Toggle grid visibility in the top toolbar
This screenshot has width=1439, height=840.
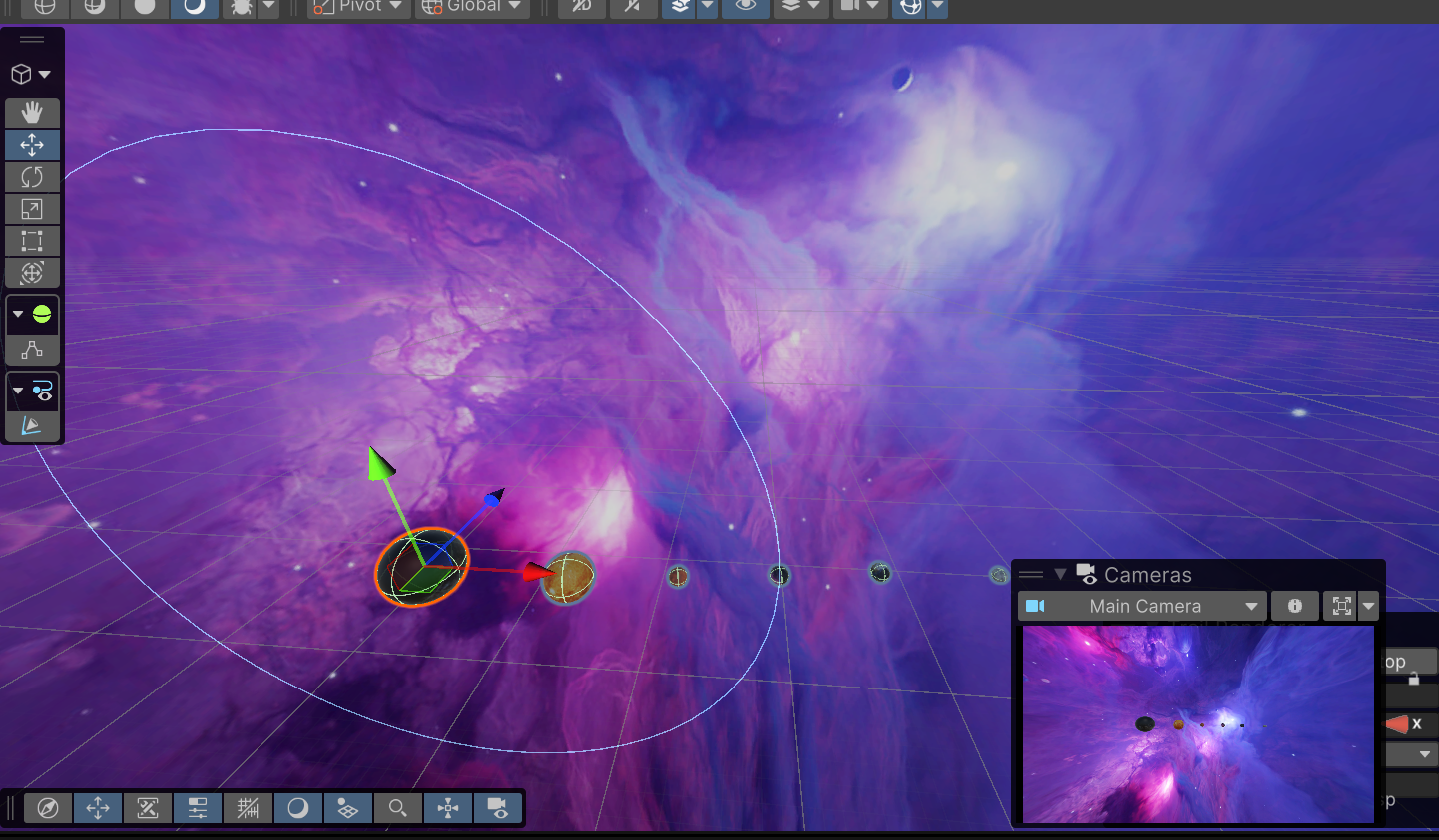click(582, 7)
